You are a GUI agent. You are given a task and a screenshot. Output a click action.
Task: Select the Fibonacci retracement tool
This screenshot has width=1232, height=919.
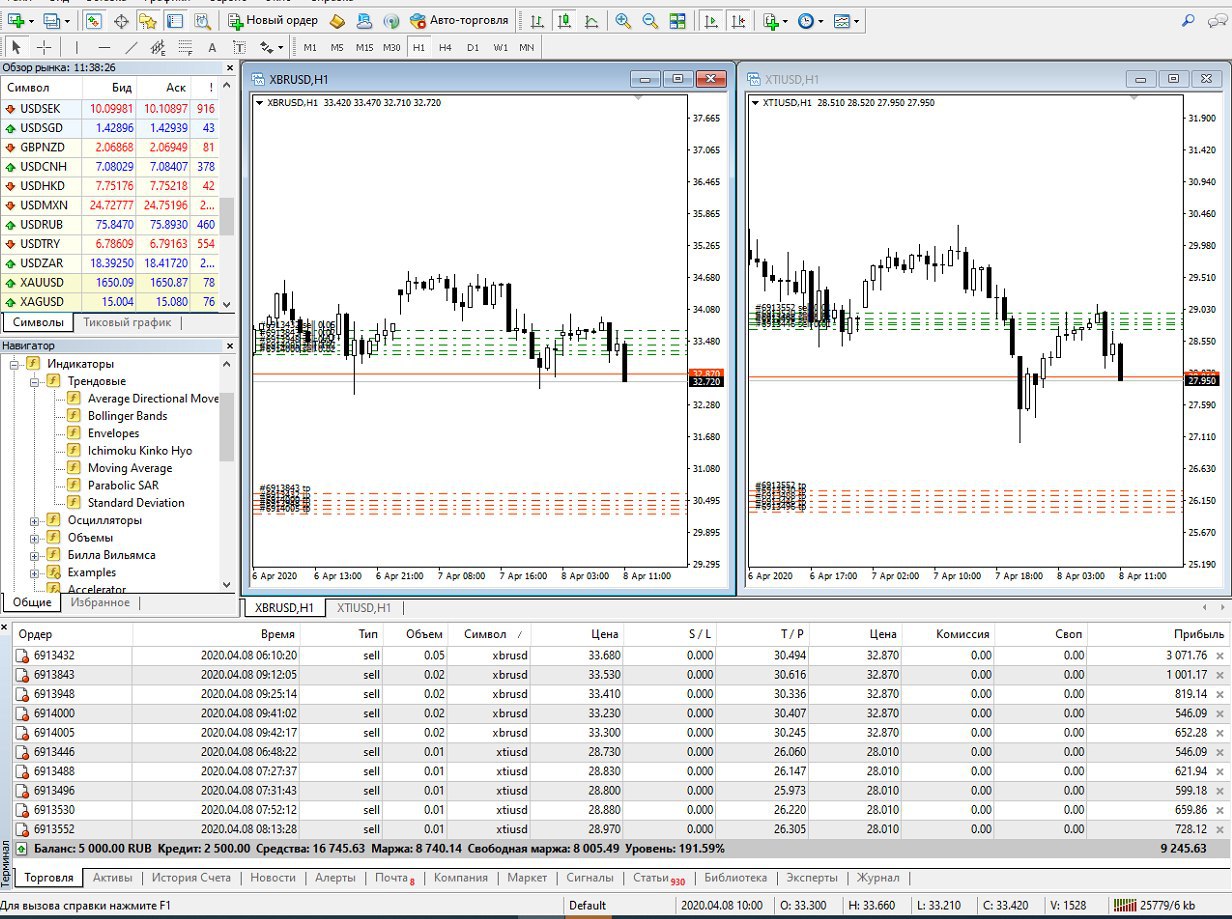click(185, 47)
